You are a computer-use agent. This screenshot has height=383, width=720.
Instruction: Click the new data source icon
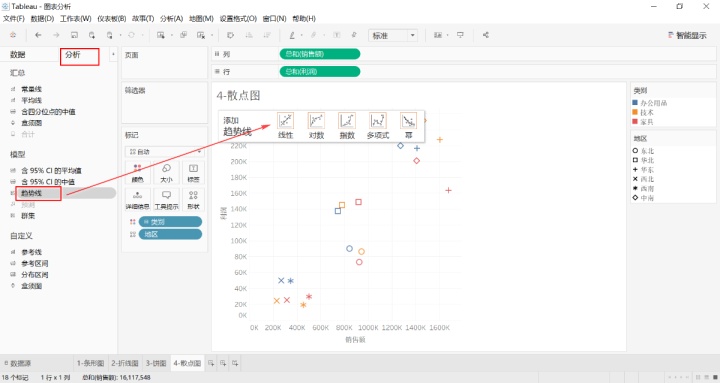coord(92,35)
